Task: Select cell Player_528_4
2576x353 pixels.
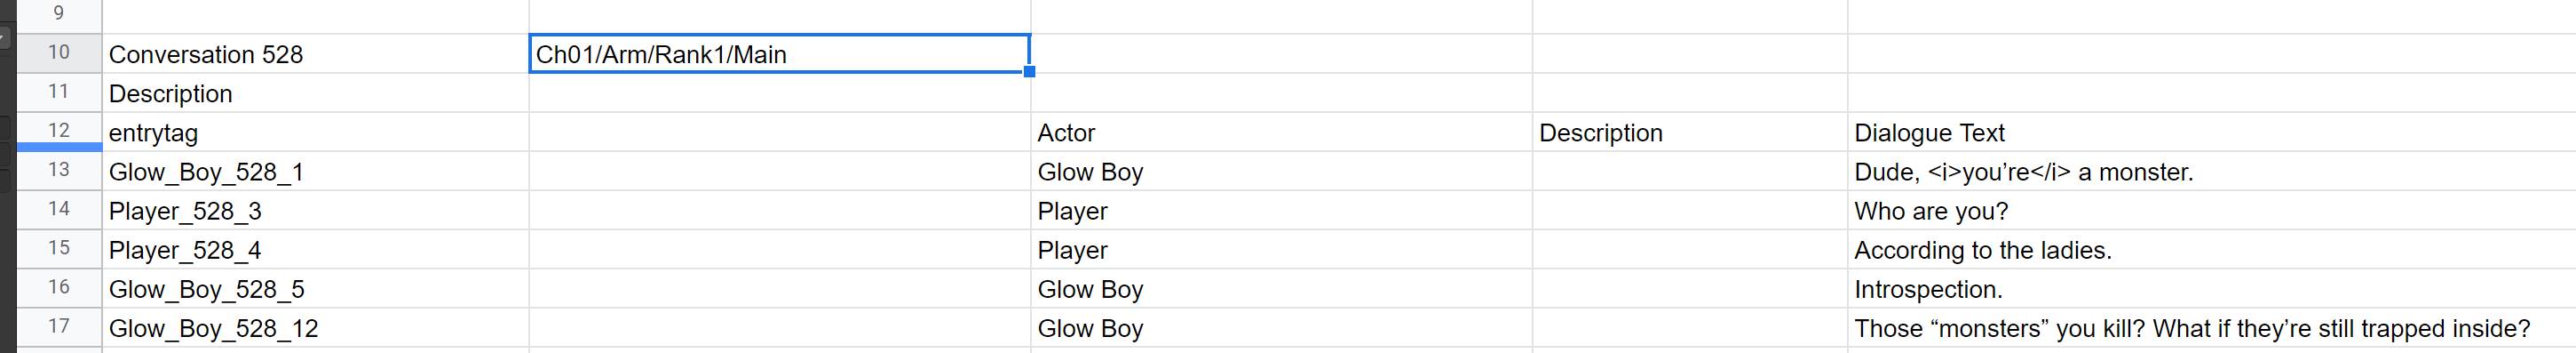Action: (315, 249)
